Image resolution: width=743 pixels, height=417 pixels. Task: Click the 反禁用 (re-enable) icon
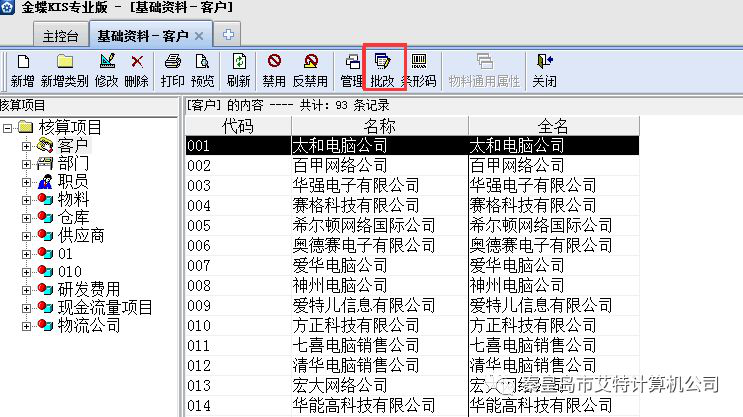(311, 61)
